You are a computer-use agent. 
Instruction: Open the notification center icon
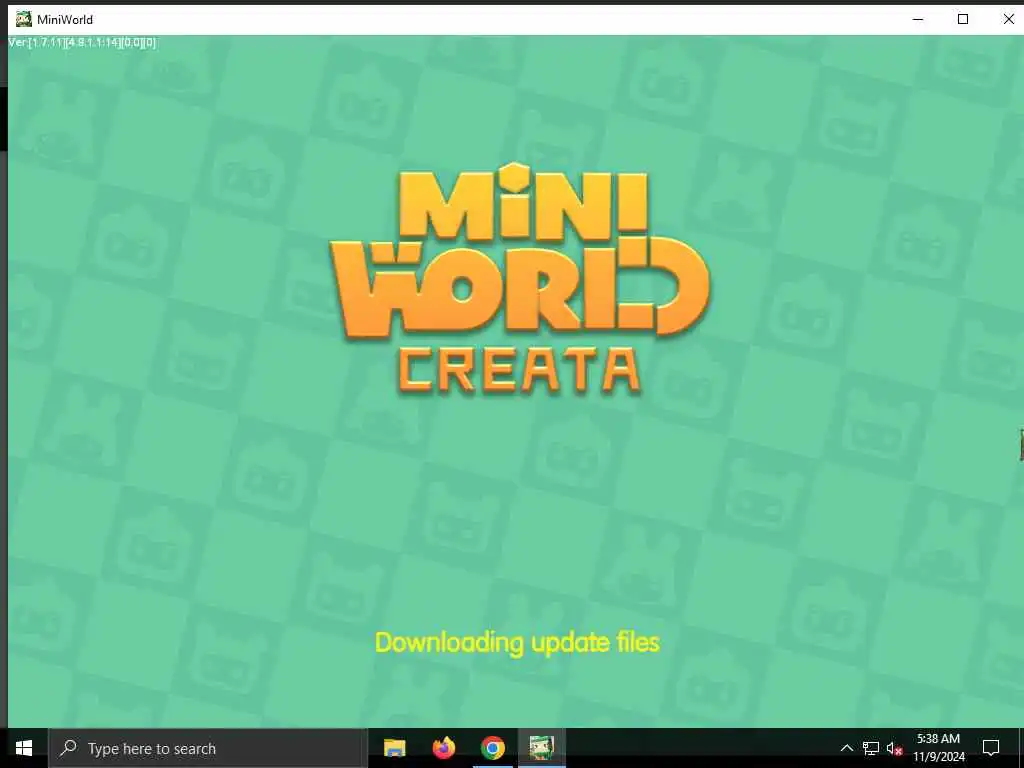pyautogui.click(x=991, y=748)
